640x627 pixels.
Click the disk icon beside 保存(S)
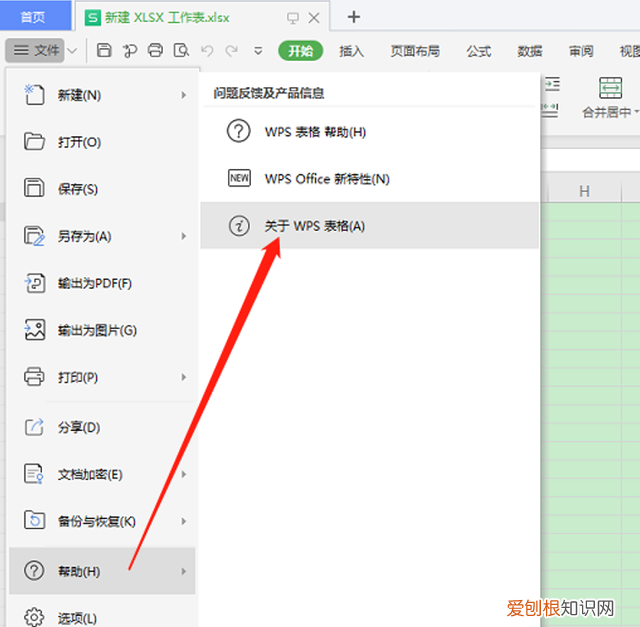[x=34, y=188]
